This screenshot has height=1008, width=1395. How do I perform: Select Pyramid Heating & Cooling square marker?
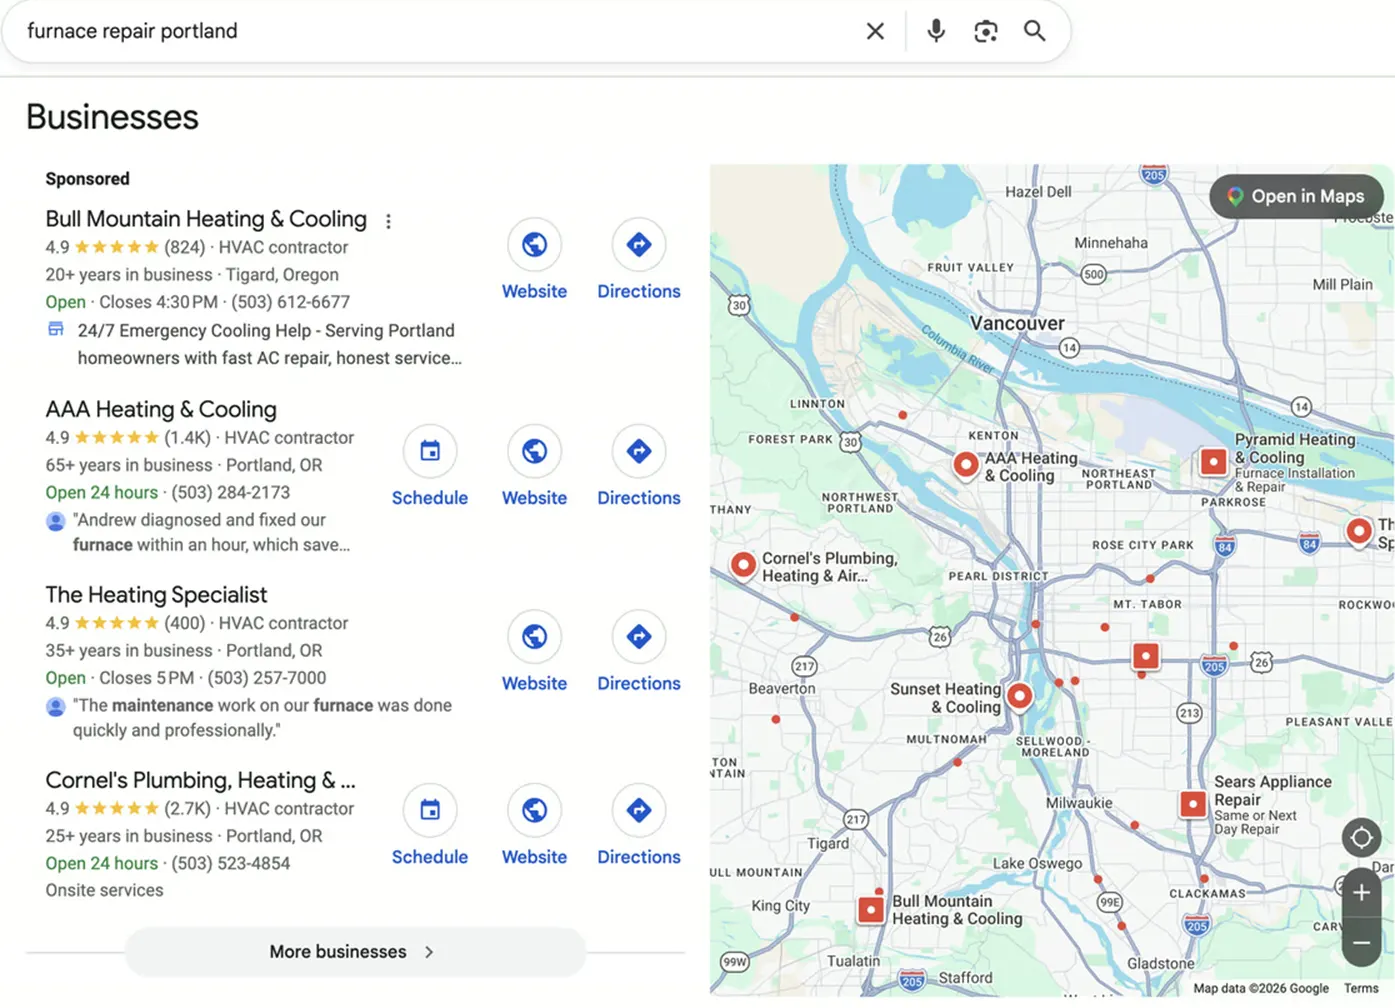(1213, 462)
